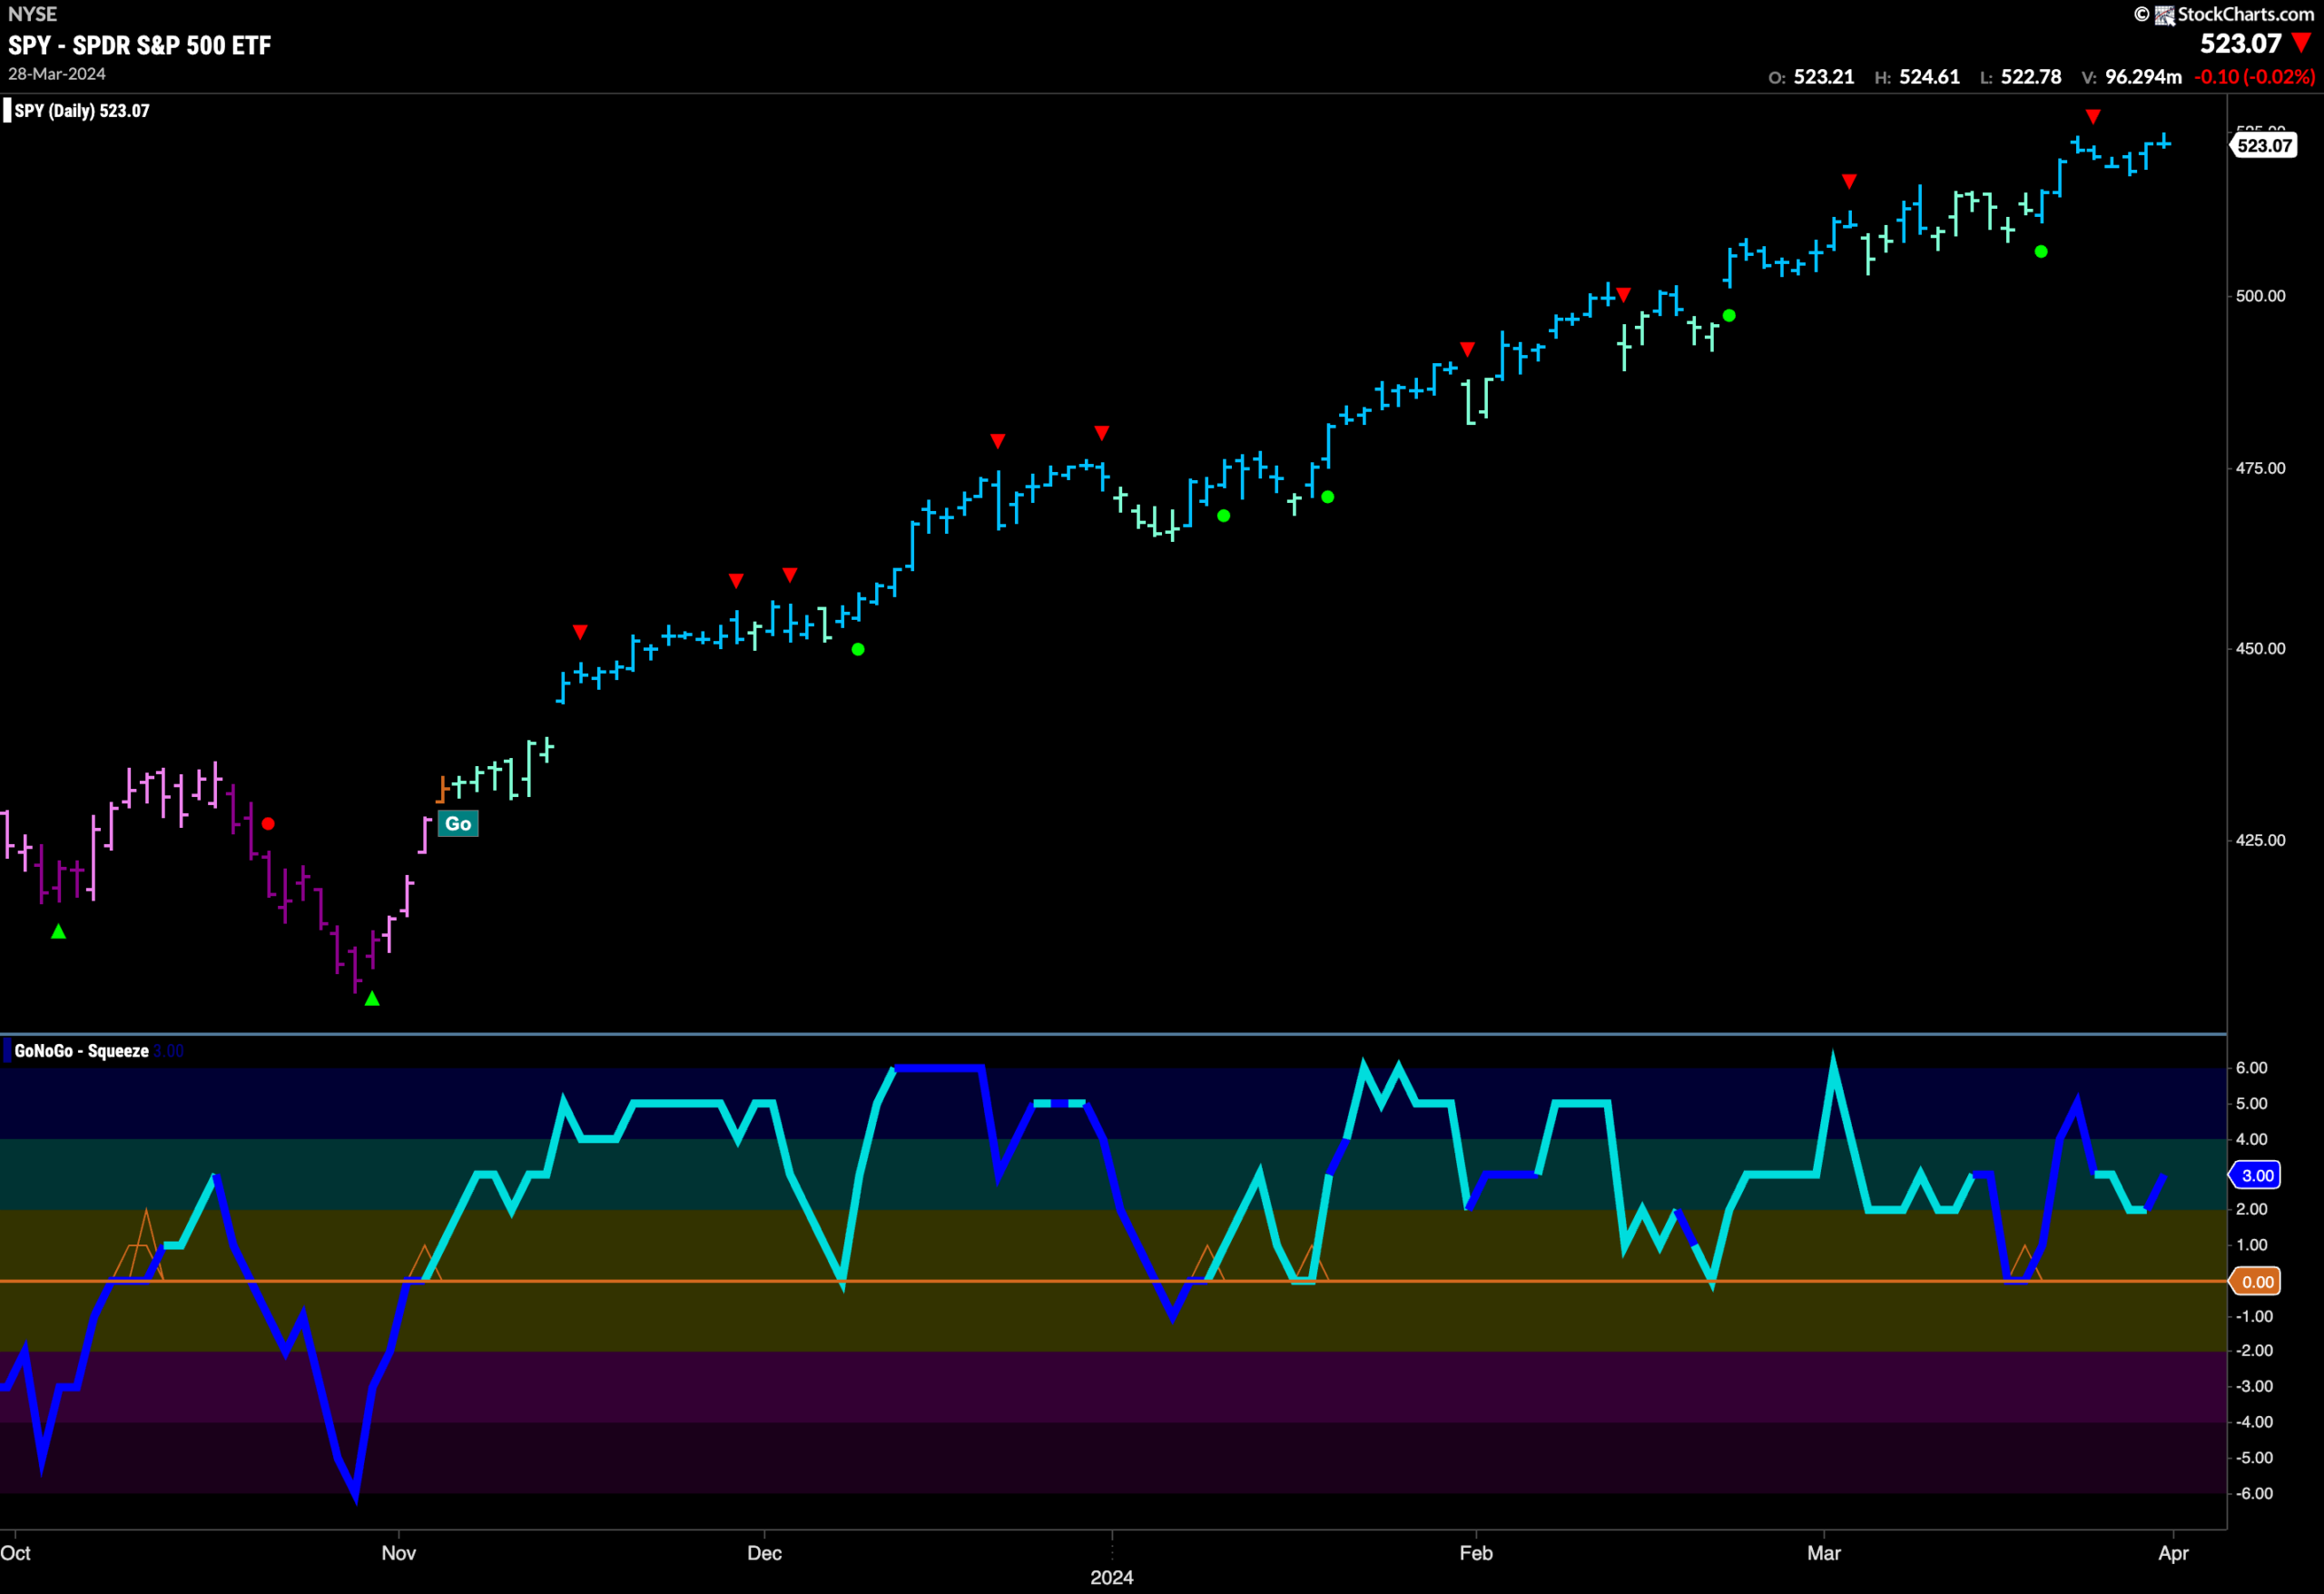Click the 500.00 price axis label

click(x=2260, y=296)
